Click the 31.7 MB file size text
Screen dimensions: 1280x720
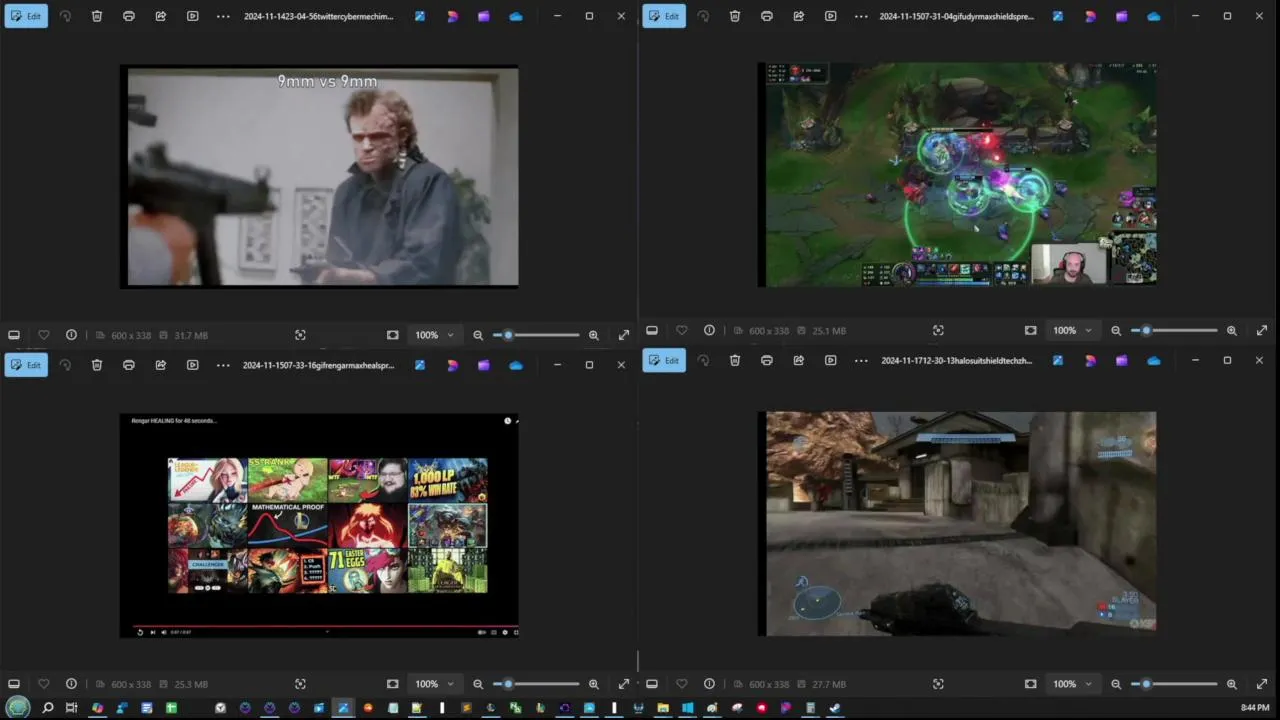(191, 335)
